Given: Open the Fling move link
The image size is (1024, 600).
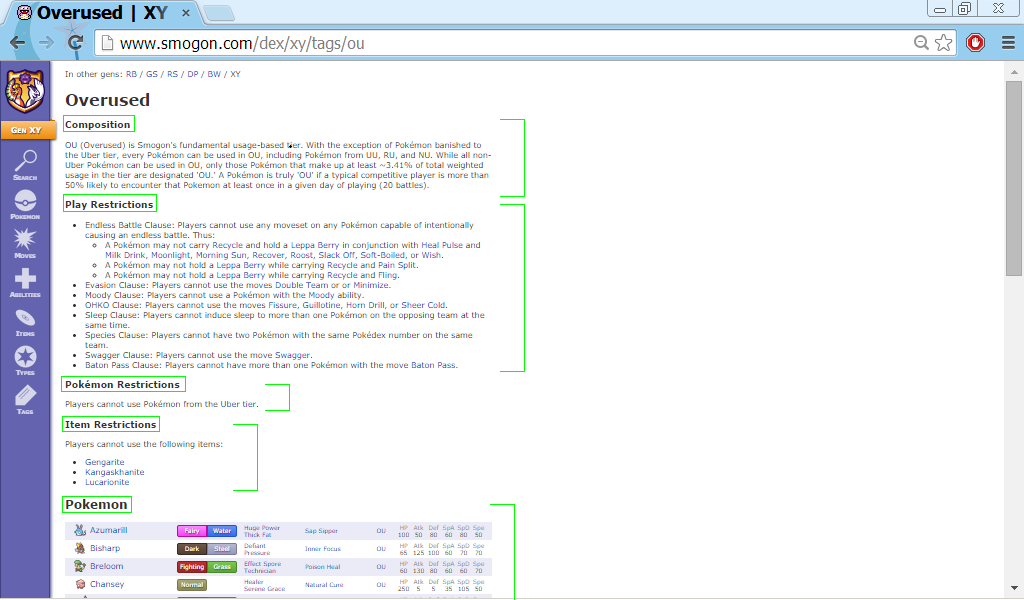Looking at the screenshot, I should (387, 276).
